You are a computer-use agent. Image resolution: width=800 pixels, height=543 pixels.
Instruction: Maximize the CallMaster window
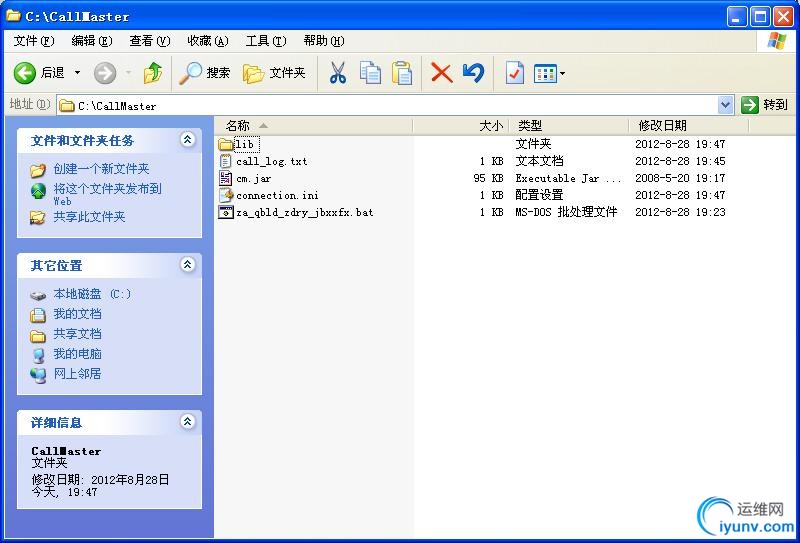click(x=760, y=17)
